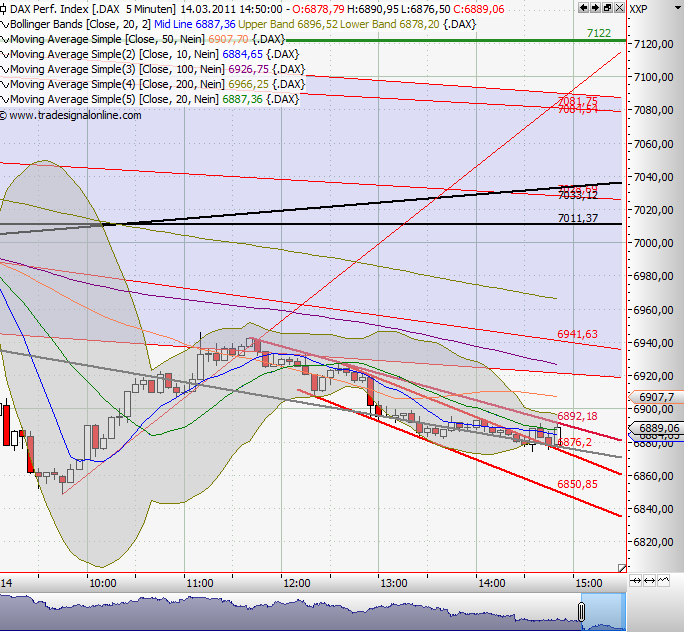Select Moving Average Simple(3) [Close, 100] entry

[117, 69]
